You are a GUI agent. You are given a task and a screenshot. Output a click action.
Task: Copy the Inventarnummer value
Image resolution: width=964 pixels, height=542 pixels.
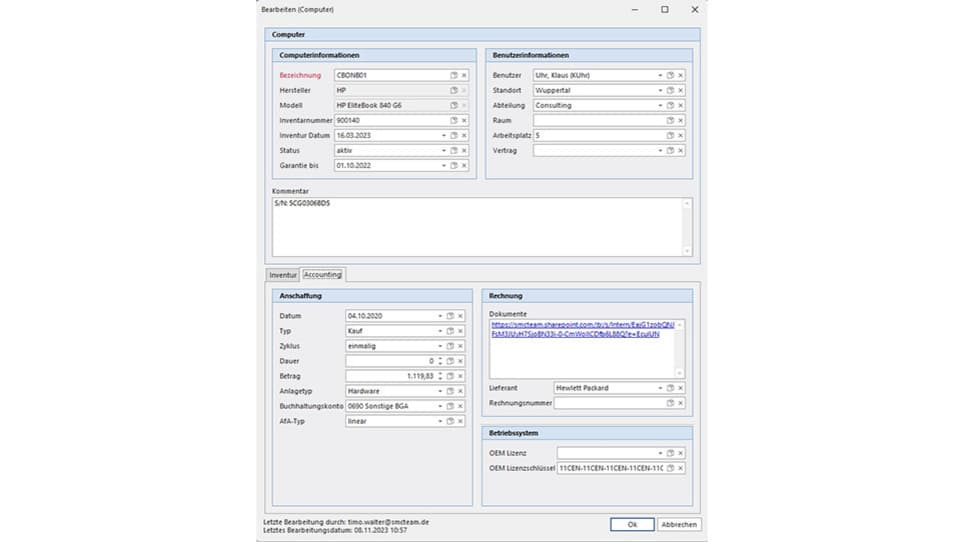tap(454, 120)
